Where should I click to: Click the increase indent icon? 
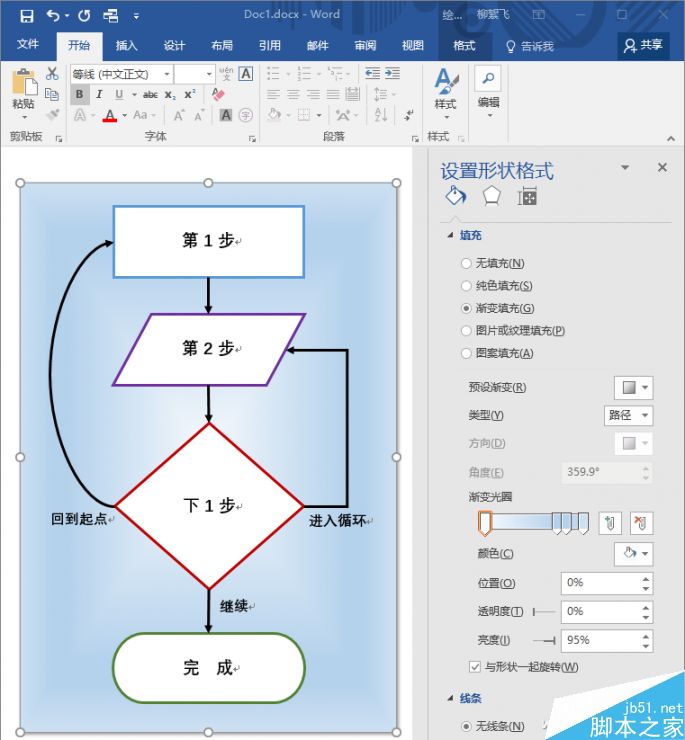pos(392,73)
